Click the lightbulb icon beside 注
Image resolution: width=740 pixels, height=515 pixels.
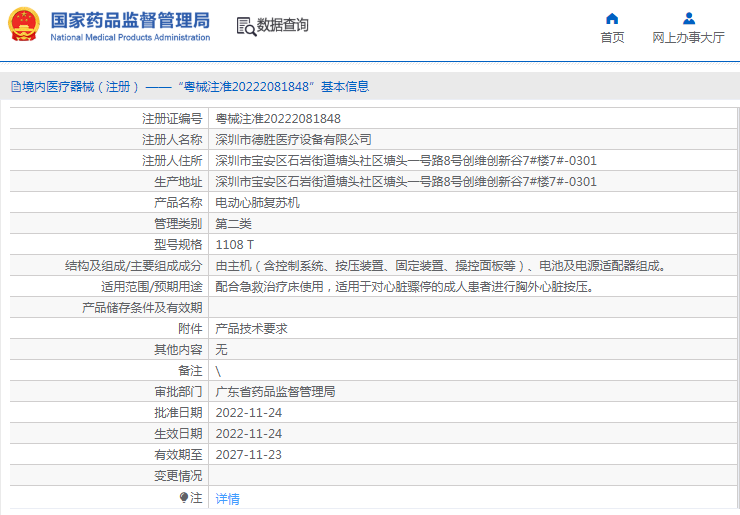[x=184, y=497]
